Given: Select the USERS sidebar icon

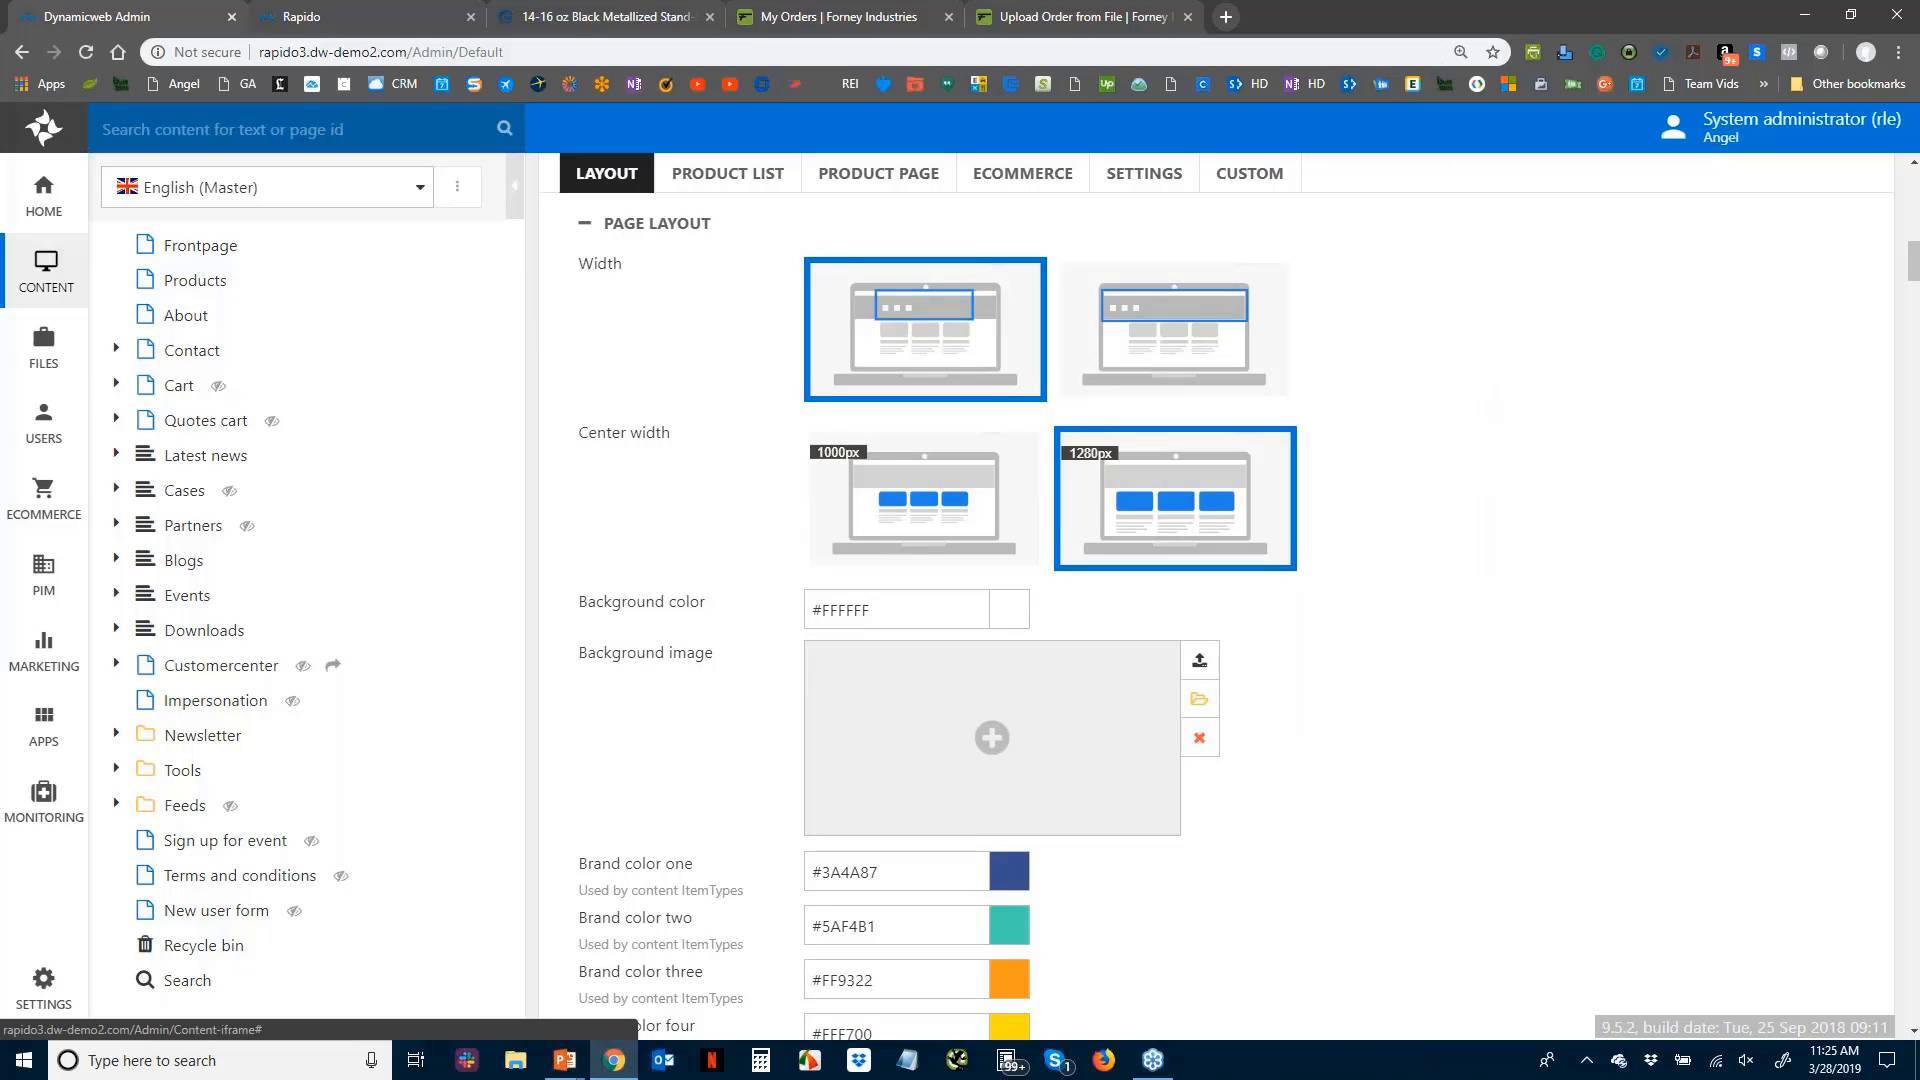Looking at the screenshot, I should point(43,422).
